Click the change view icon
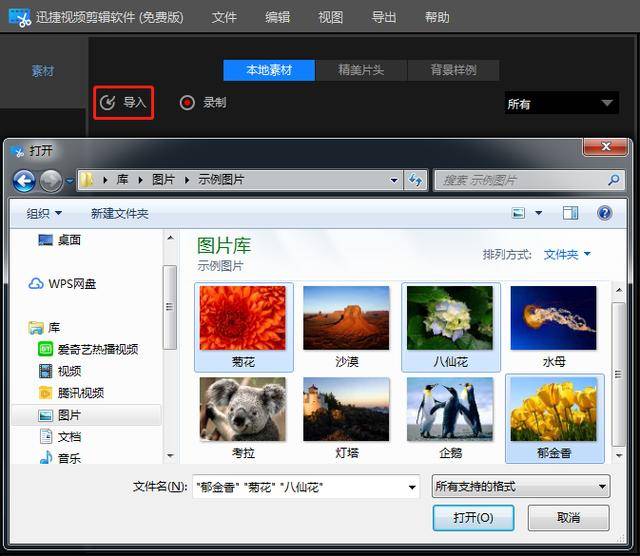Viewport: 640px width, 556px height. [518, 213]
